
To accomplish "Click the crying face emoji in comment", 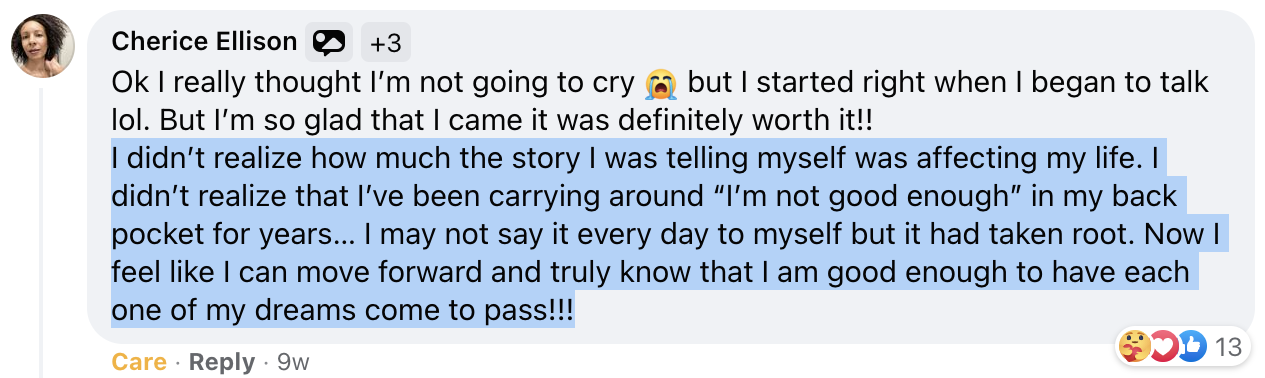I will pos(661,82).
